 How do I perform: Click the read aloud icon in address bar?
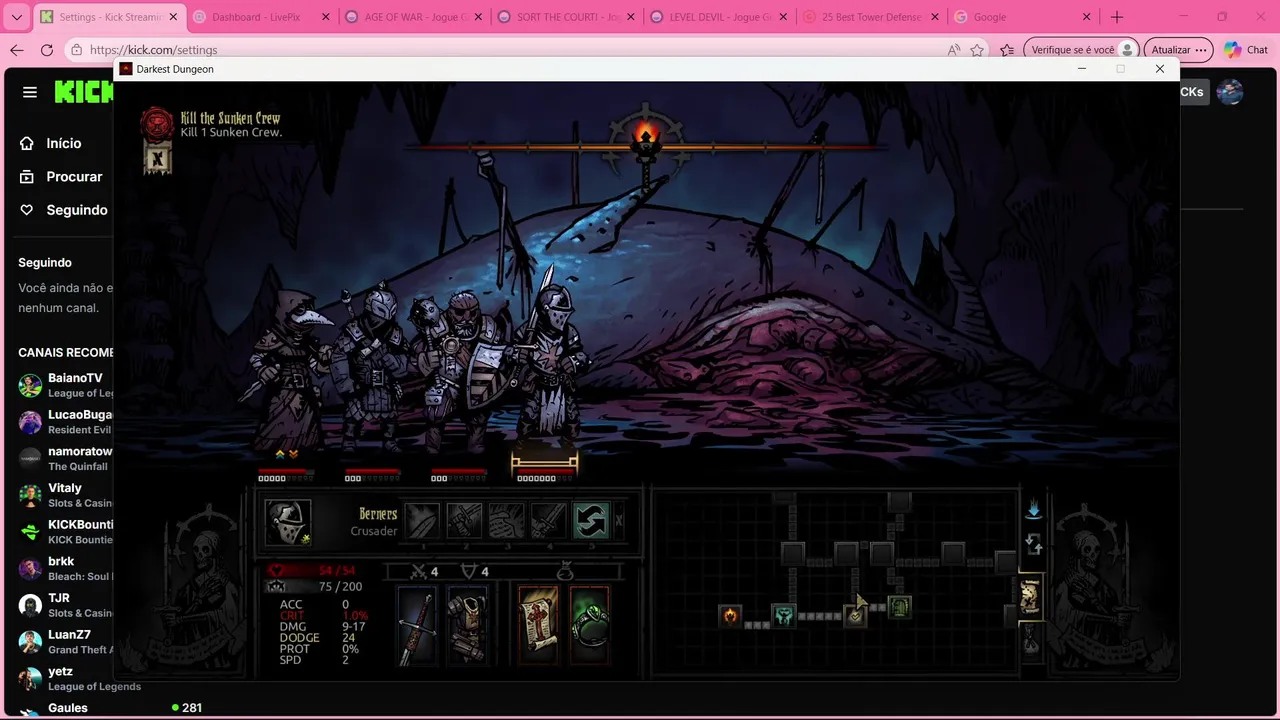(953, 50)
